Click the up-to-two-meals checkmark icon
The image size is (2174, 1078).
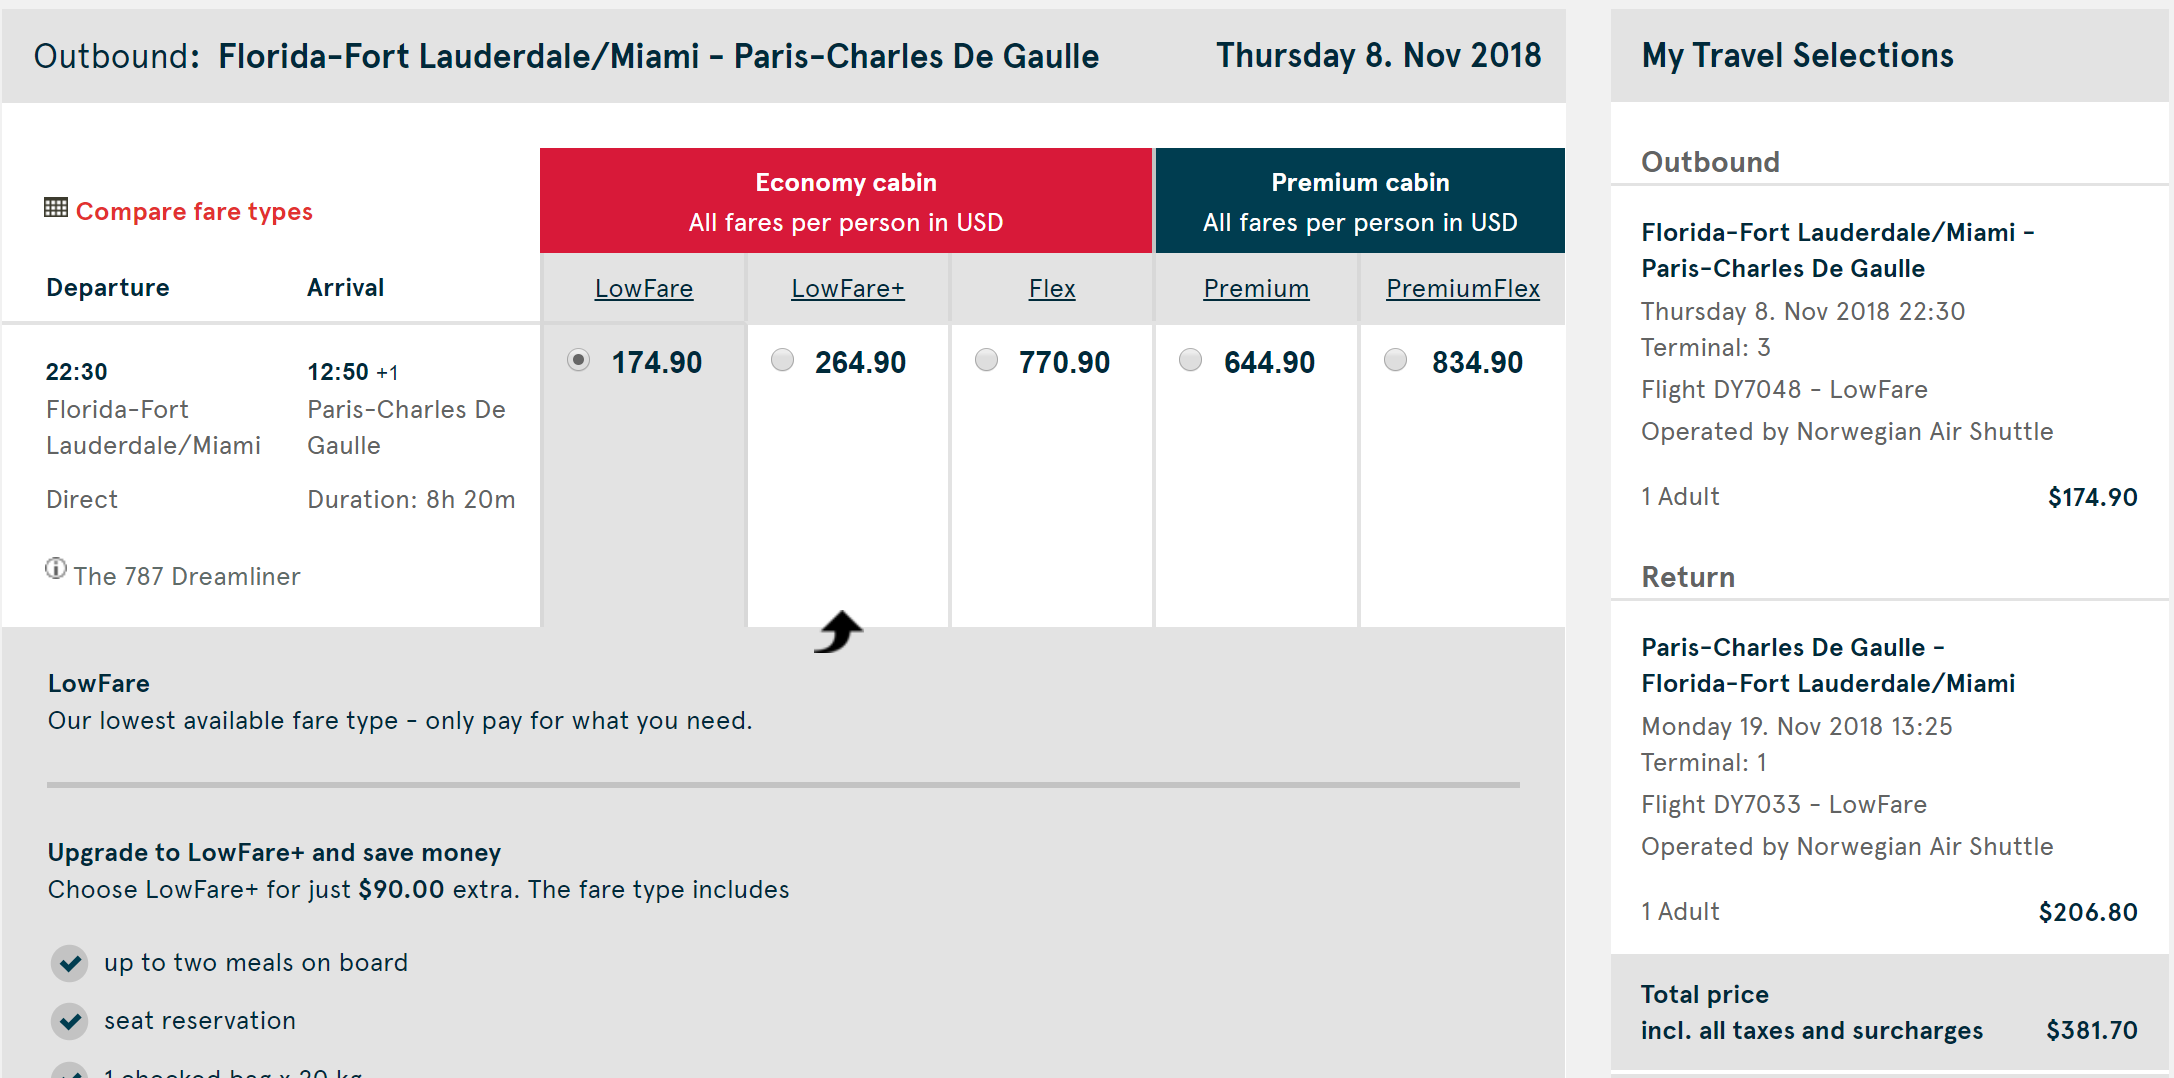click(x=70, y=963)
